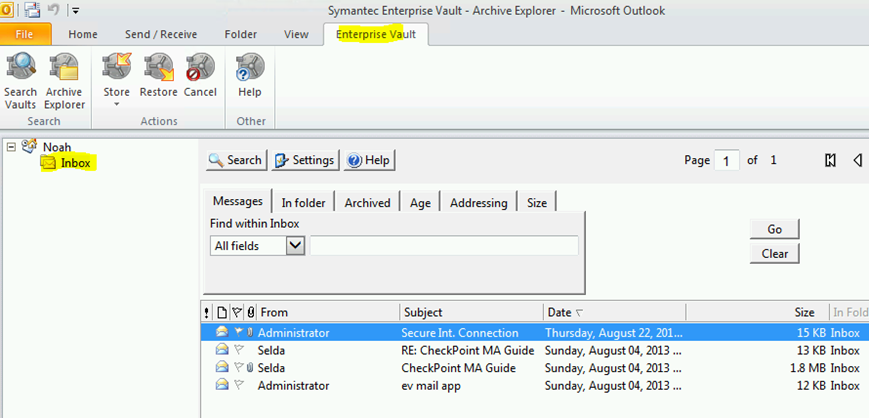The height and width of the screenshot is (418, 869).
Task: Sort by the Subject column header
Action: click(x=472, y=313)
